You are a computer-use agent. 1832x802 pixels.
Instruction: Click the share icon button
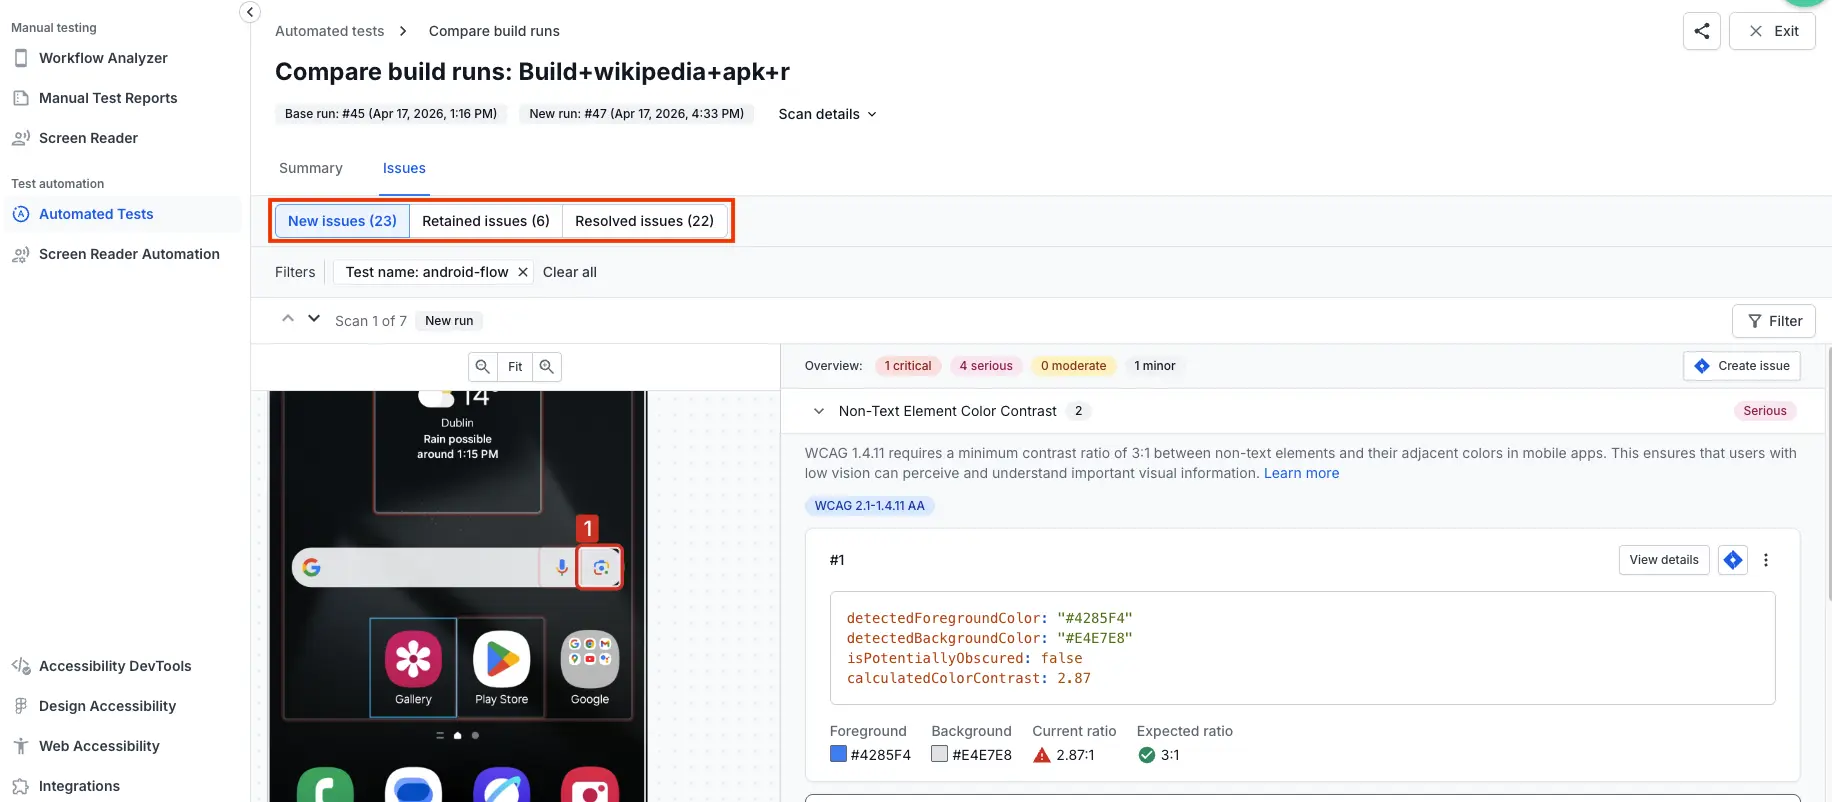click(x=1702, y=31)
